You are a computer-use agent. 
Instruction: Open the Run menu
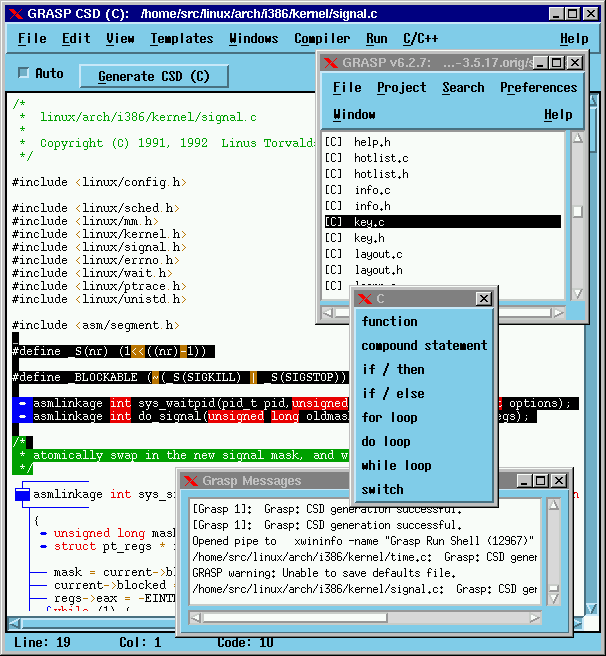[376, 38]
